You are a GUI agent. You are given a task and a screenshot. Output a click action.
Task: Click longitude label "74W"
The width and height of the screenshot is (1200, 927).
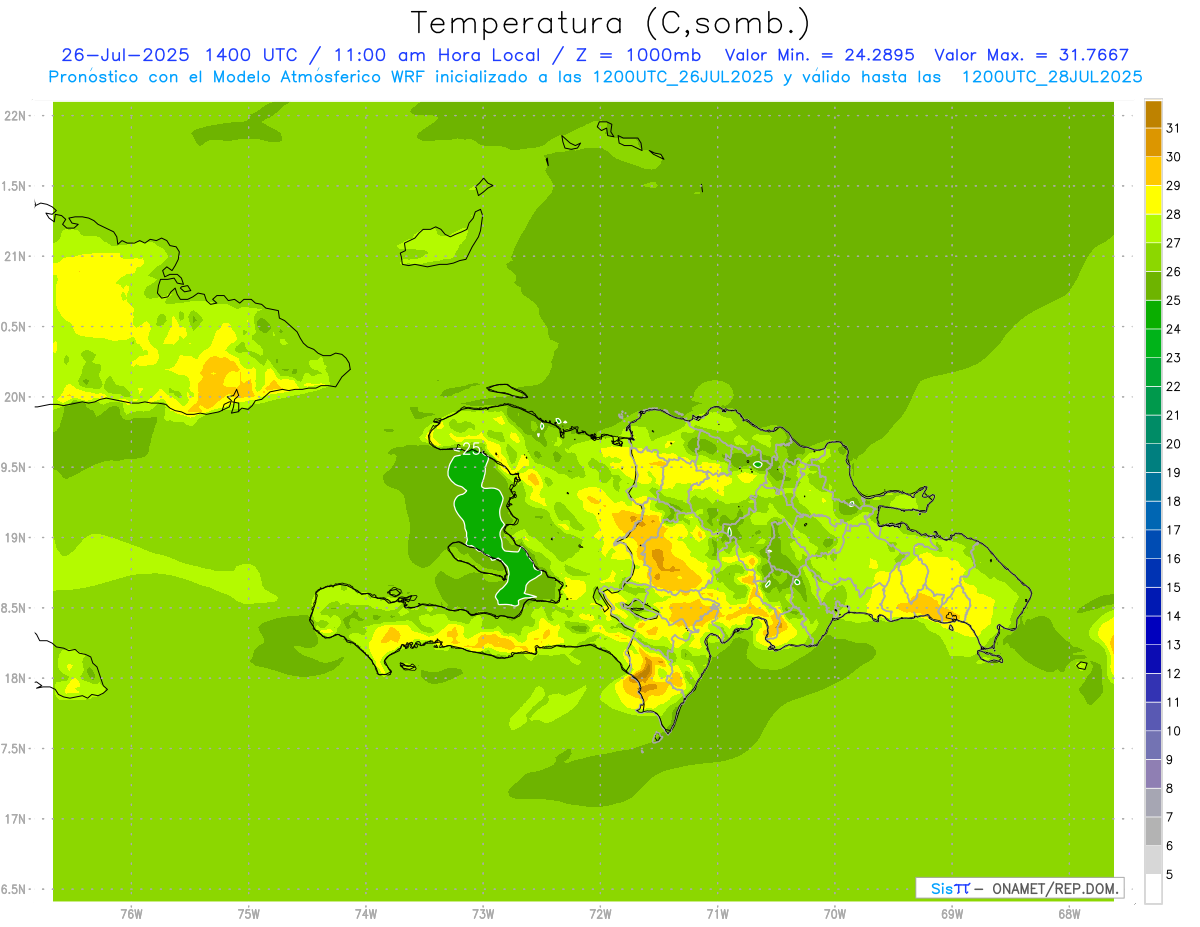coord(366,914)
